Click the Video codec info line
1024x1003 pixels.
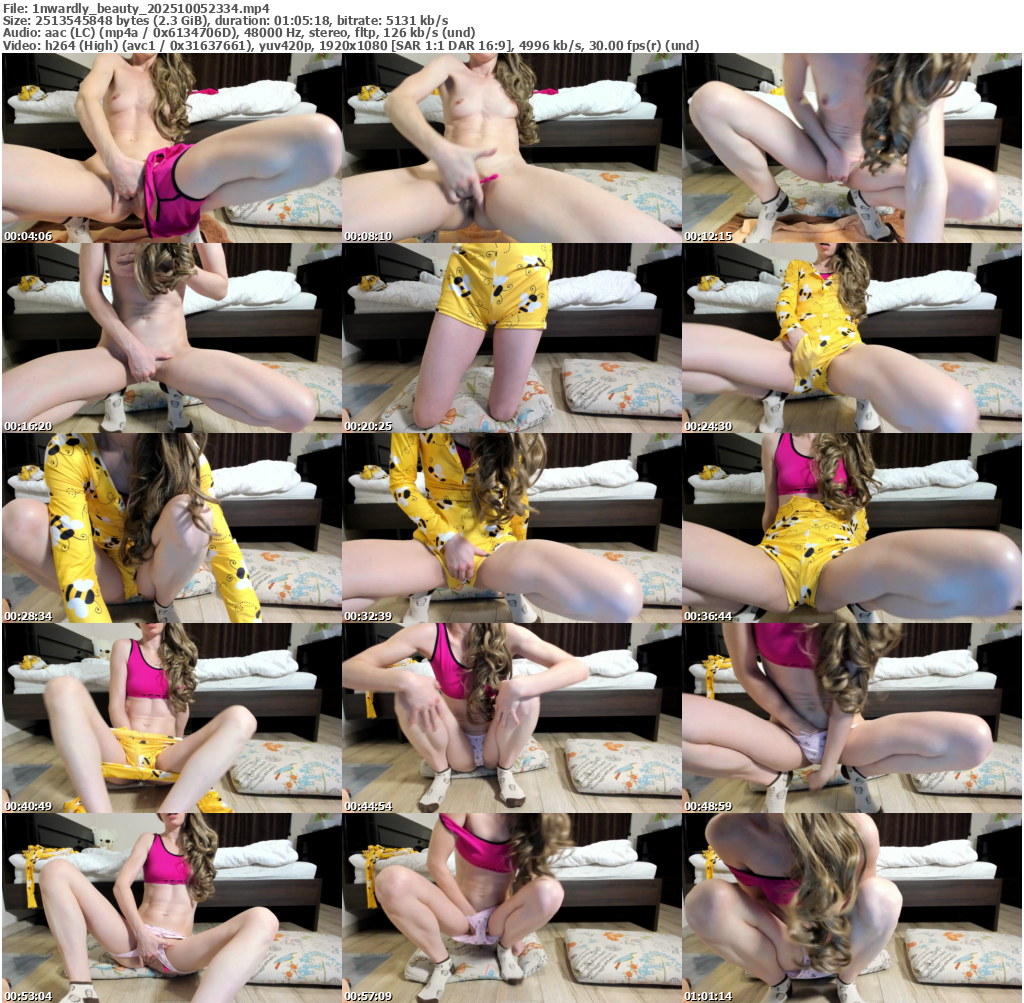350,45
